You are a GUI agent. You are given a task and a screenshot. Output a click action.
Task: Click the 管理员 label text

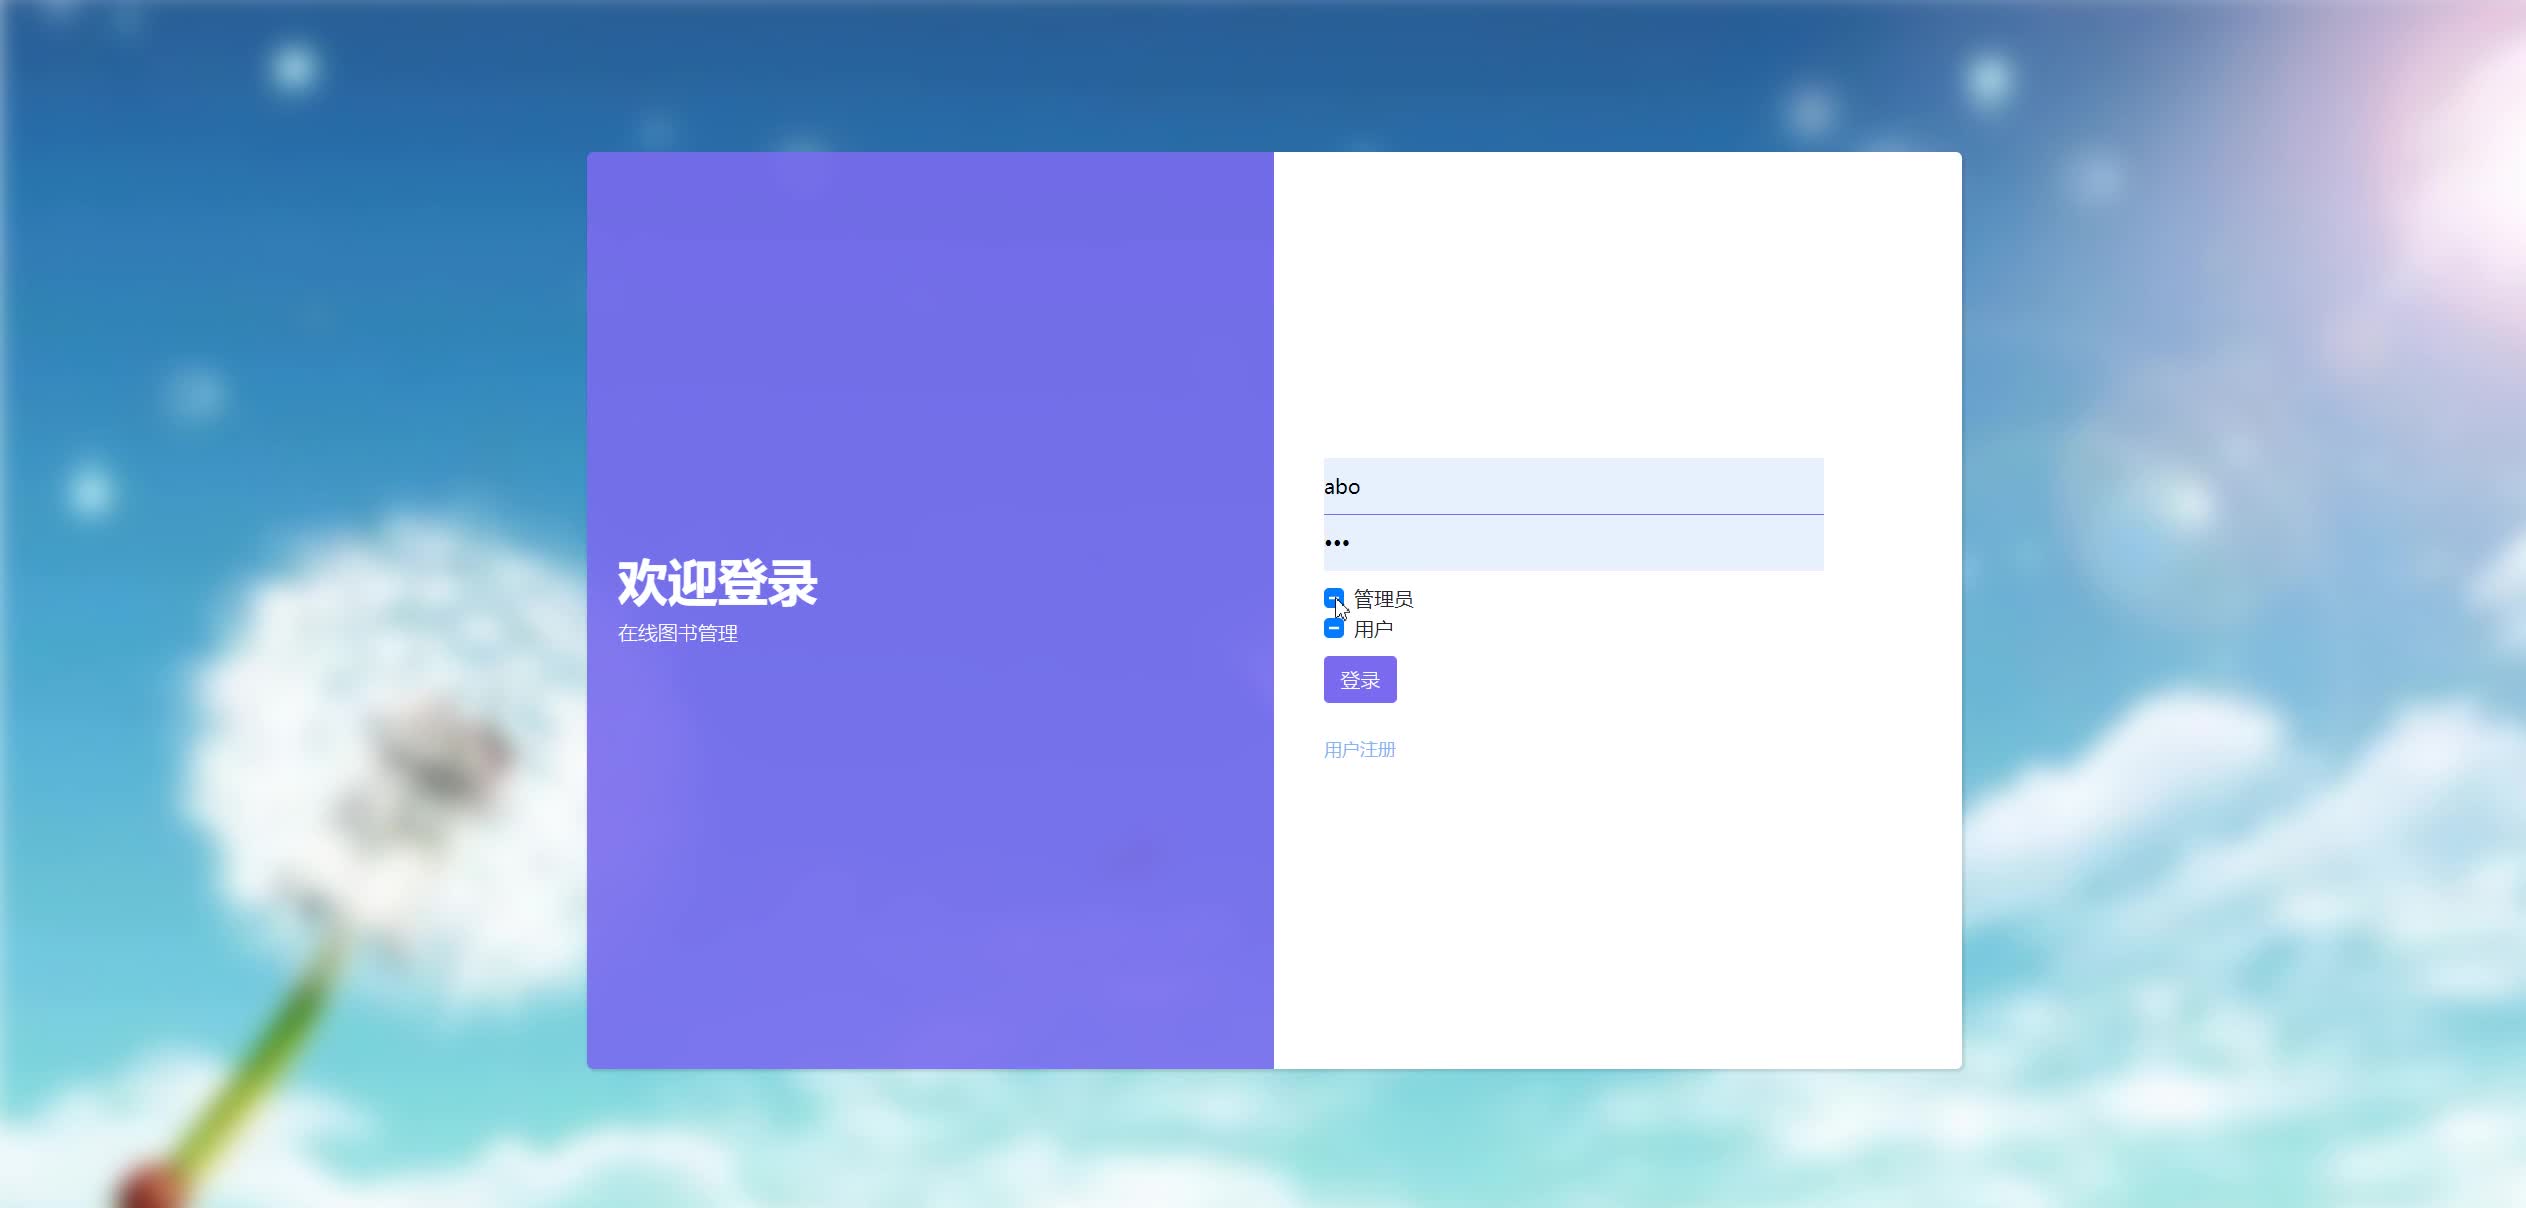tap(1383, 599)
